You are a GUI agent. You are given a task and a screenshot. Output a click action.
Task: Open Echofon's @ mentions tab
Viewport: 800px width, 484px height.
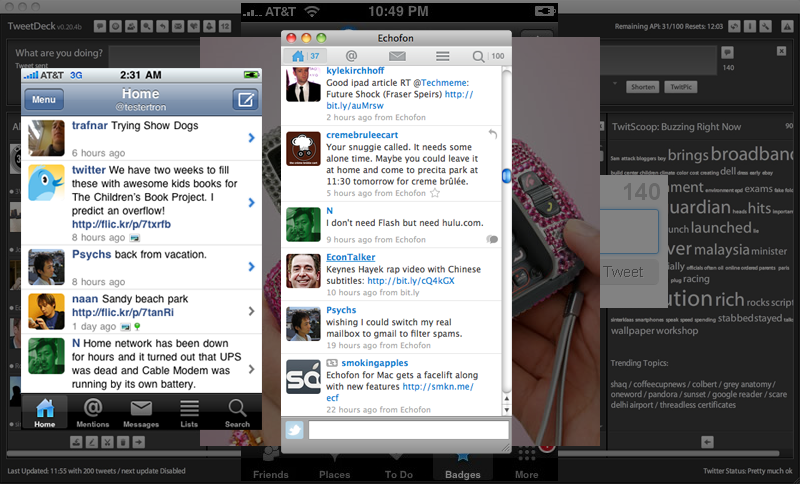[351, 56]
